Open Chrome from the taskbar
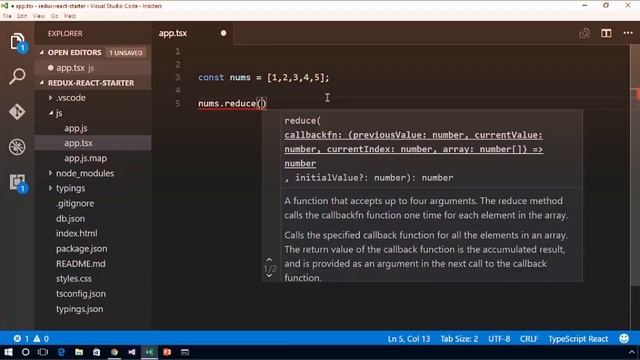 click(x=114, y=352)
